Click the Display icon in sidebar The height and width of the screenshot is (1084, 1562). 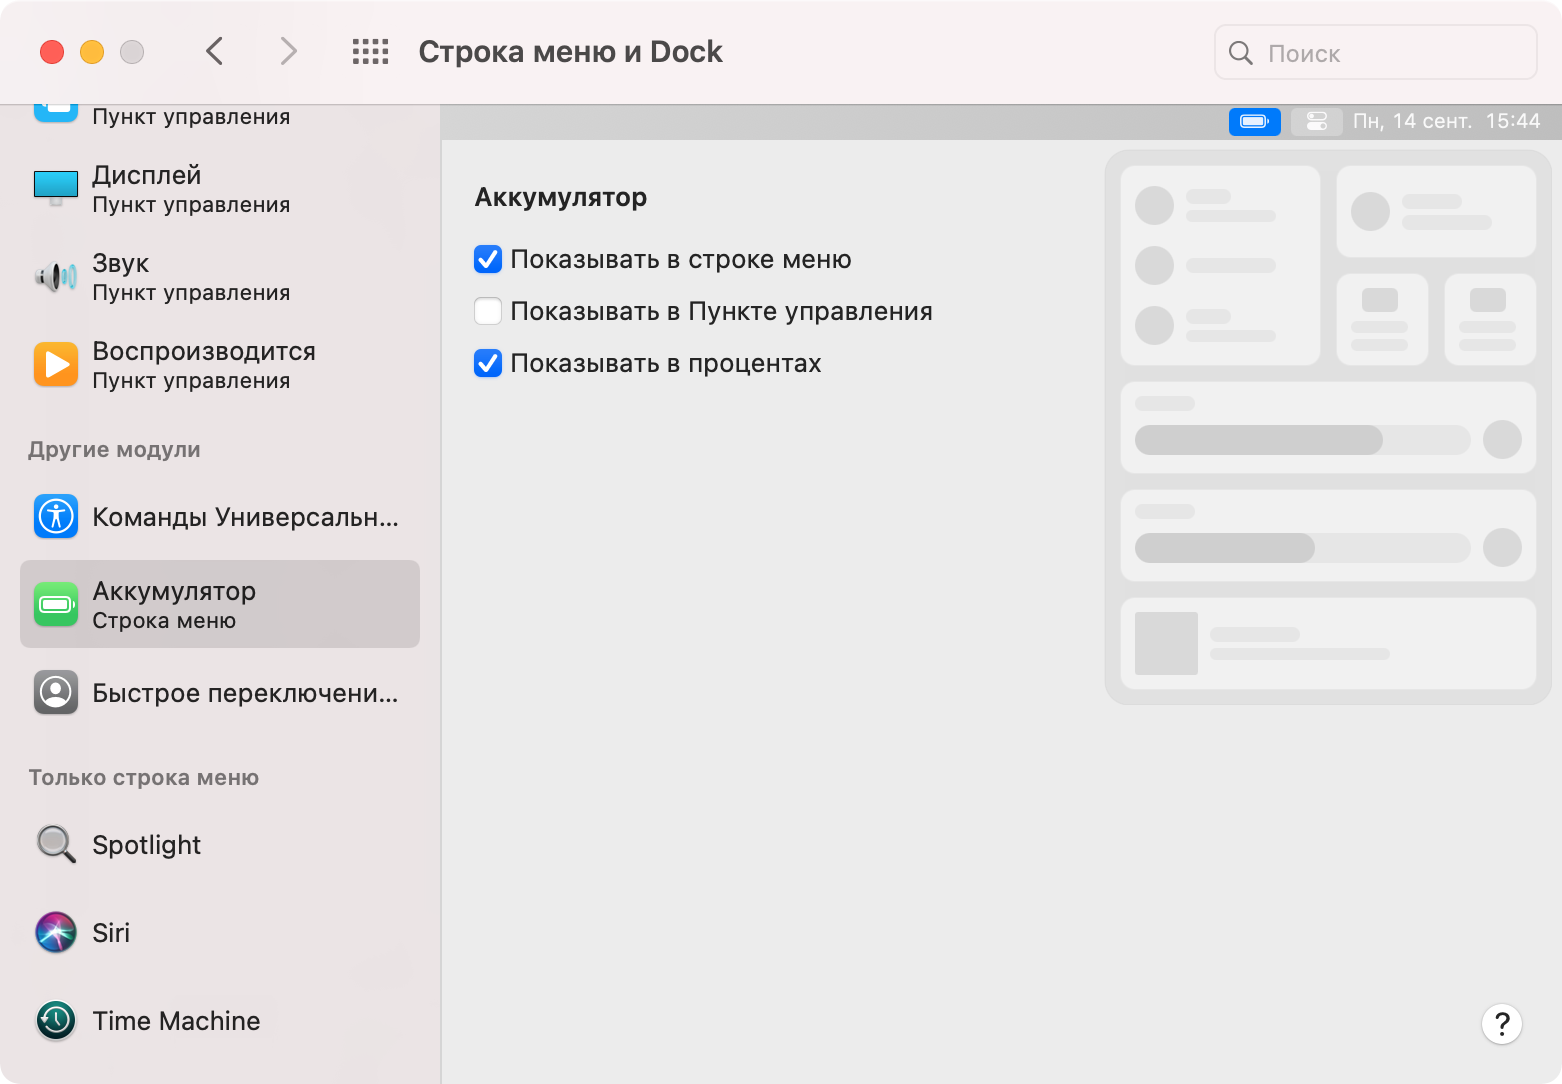(56, 188)
